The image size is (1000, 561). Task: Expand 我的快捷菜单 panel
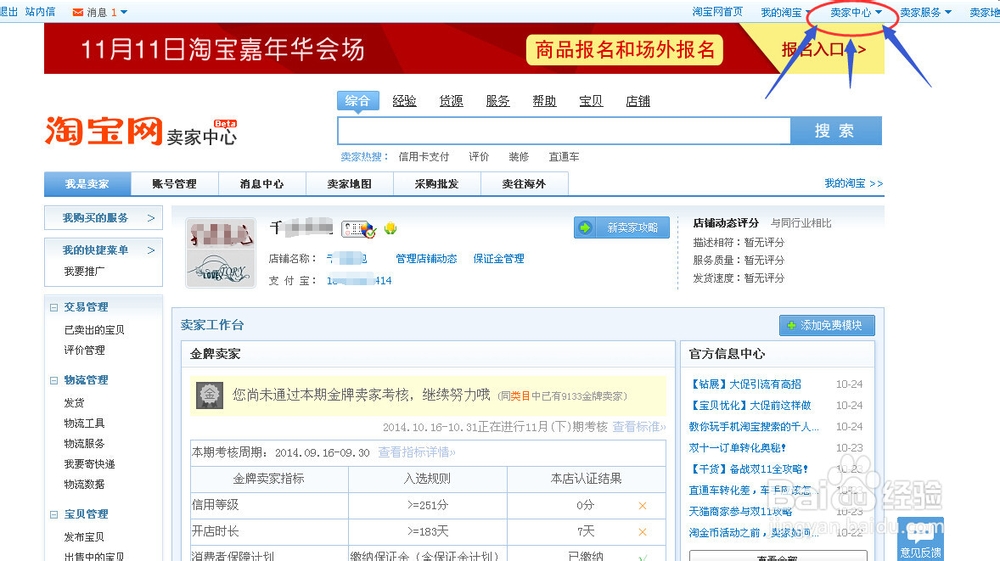pyautogui.click(x=103, y=250)
